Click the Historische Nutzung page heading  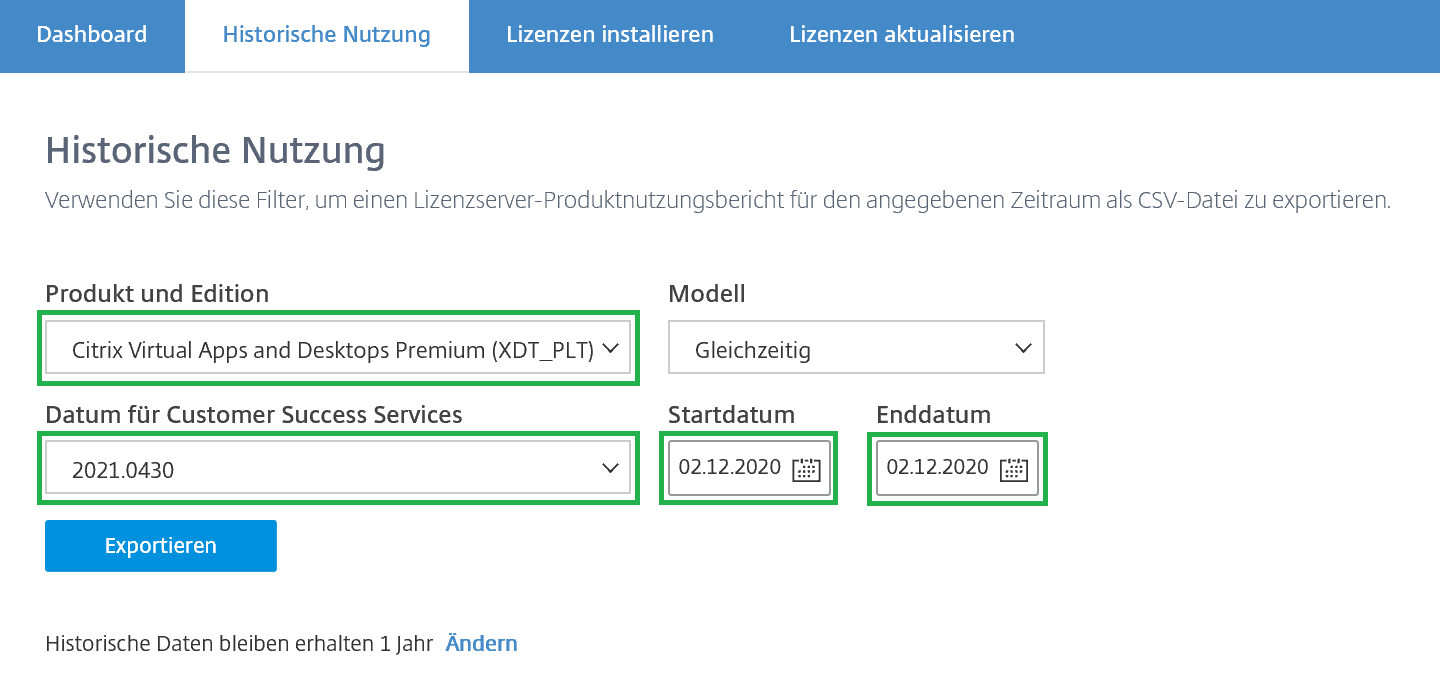pyautogui.click(x=217, y=150)
